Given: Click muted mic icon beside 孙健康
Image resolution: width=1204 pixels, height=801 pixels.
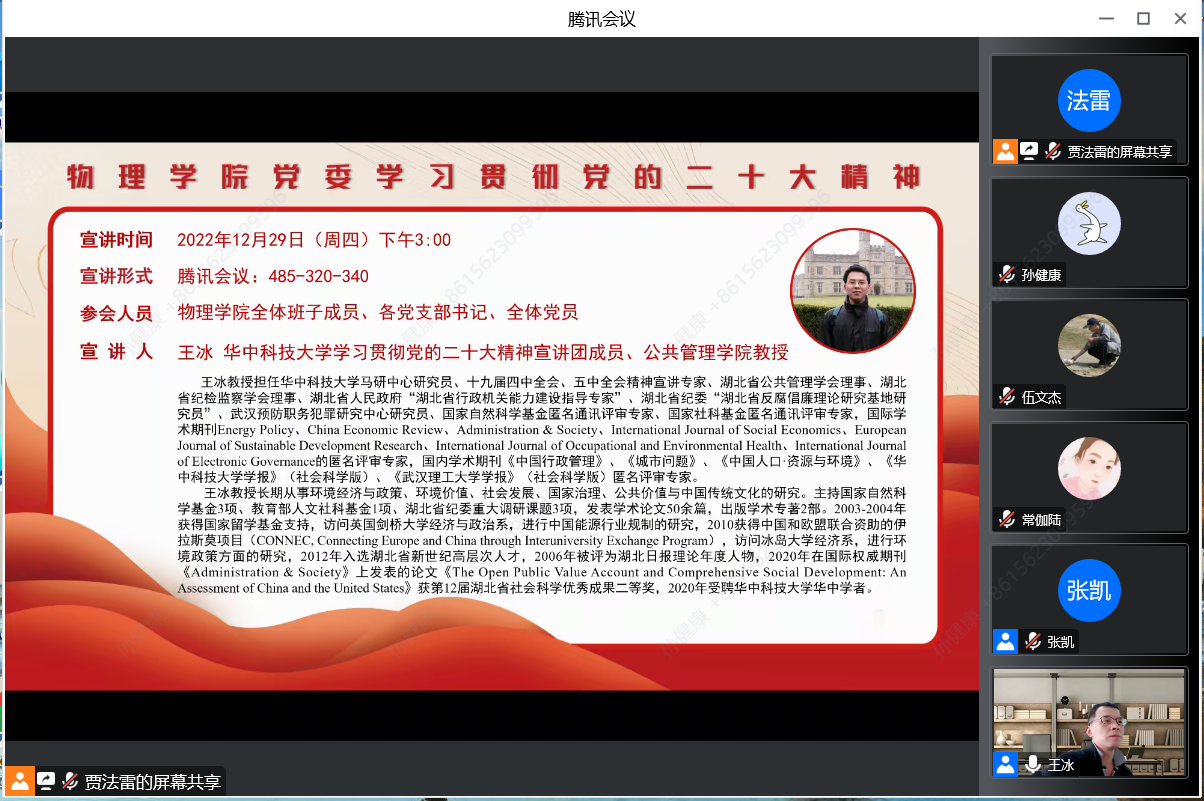Looking at the screenshot, I should [1007, 275].
